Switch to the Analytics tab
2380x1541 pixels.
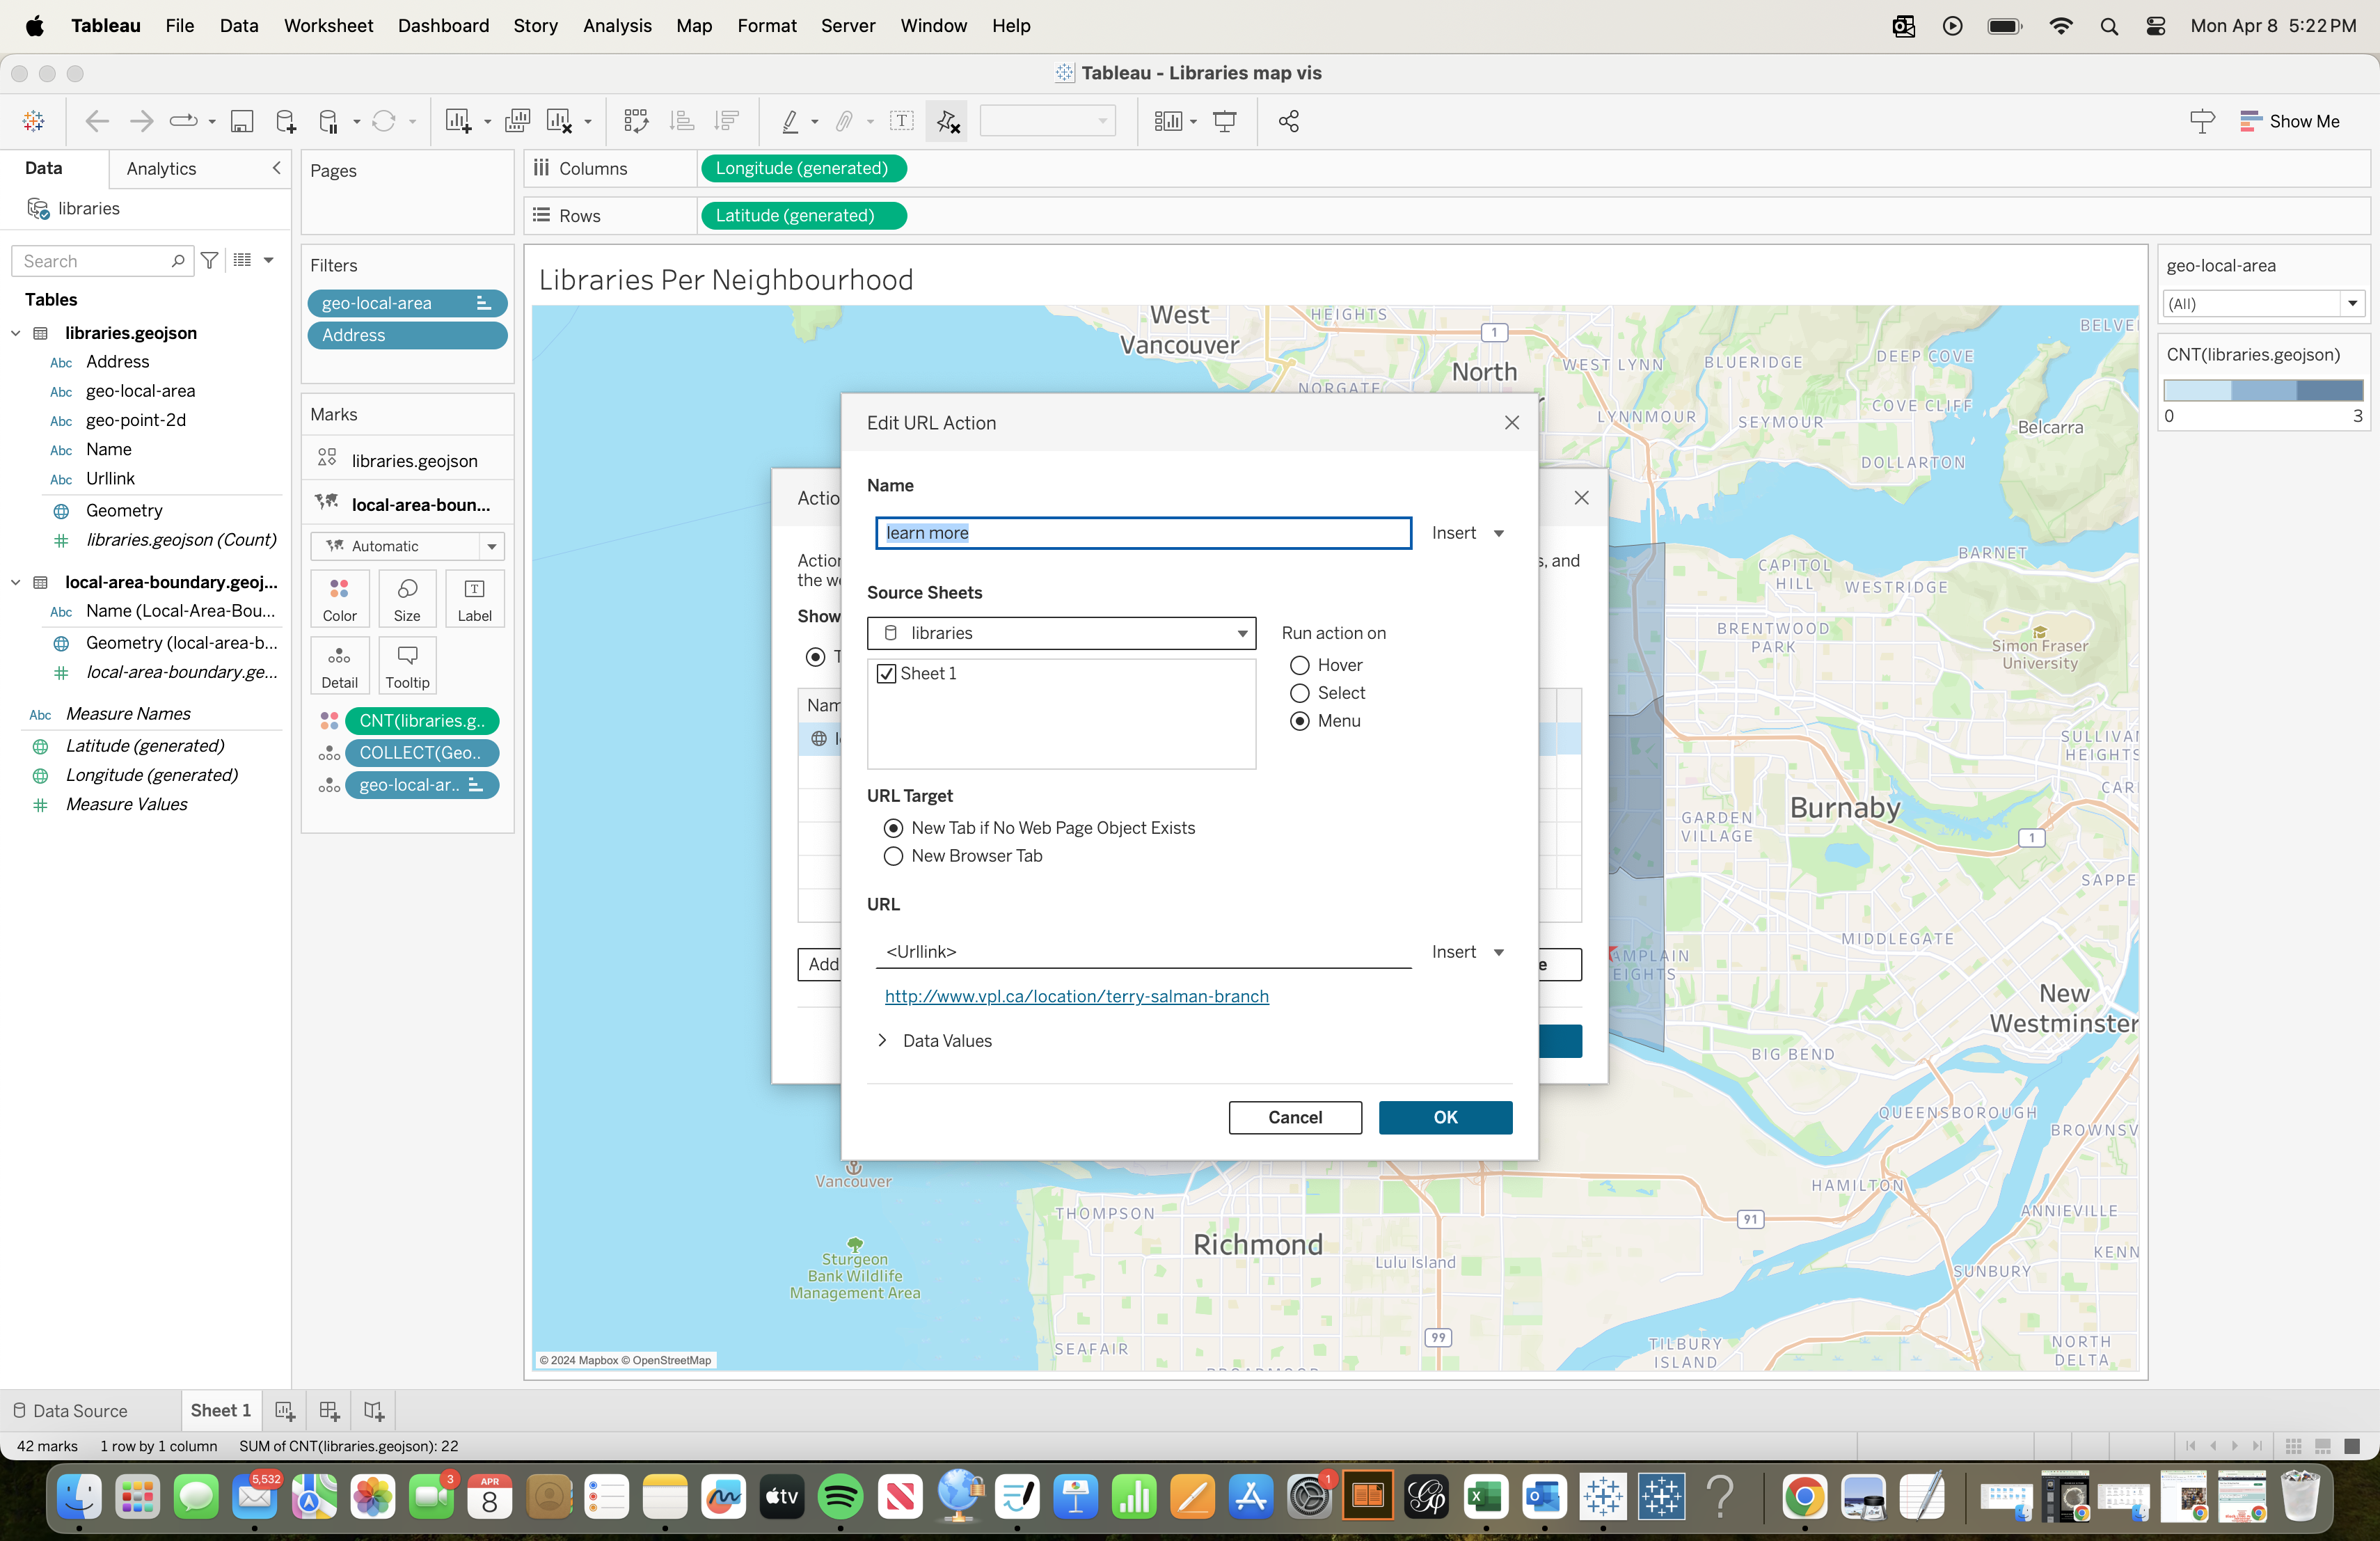pyautogui.click(x=161, y=169)
